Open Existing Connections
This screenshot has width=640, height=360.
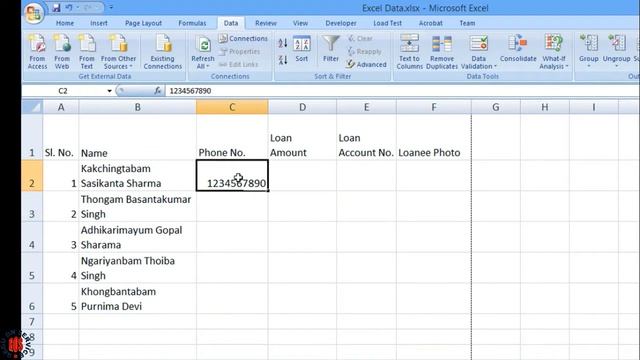(x=162, y=52)
